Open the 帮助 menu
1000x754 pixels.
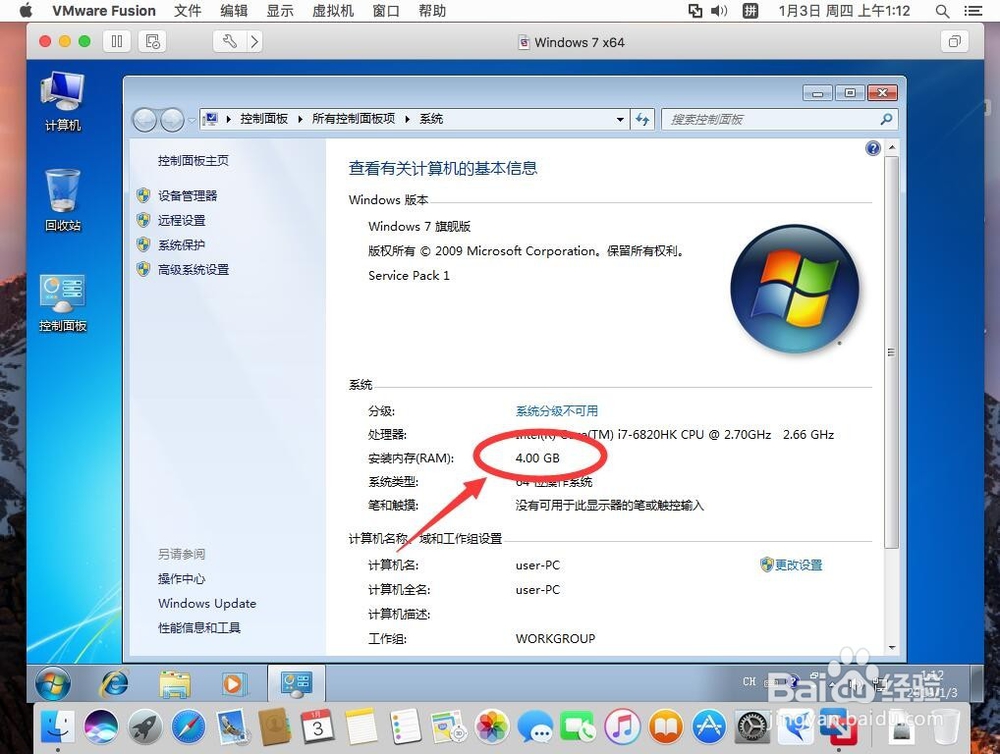click(432, 11)
